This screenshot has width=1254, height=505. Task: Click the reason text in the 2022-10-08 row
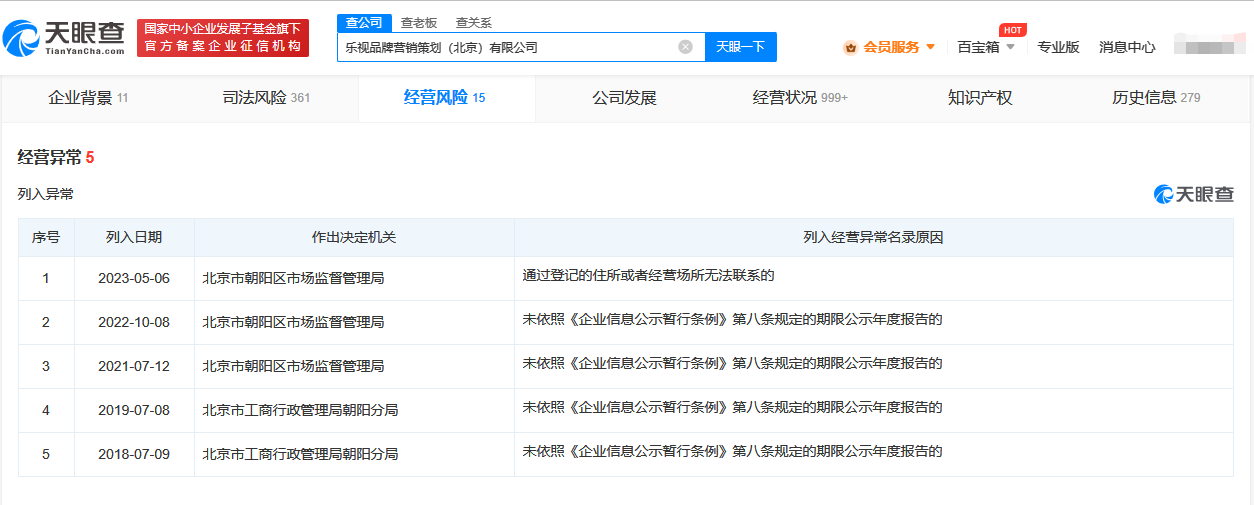click(x=732, y=320)
